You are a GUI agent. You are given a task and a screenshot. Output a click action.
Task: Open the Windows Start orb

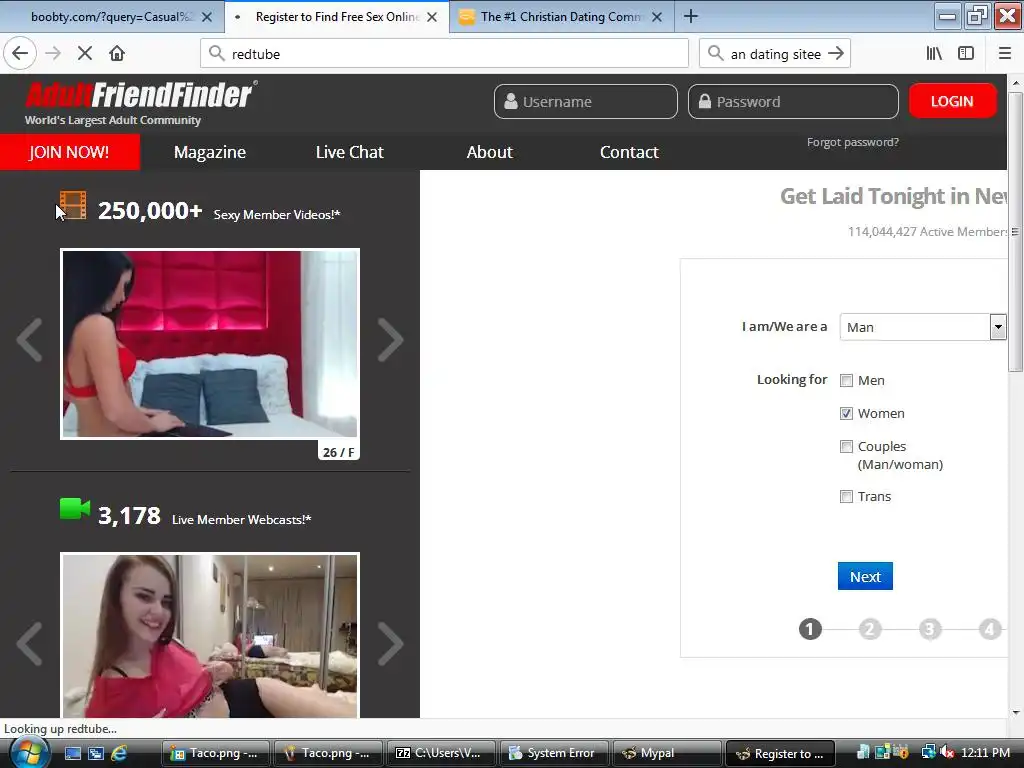point(28,753)
